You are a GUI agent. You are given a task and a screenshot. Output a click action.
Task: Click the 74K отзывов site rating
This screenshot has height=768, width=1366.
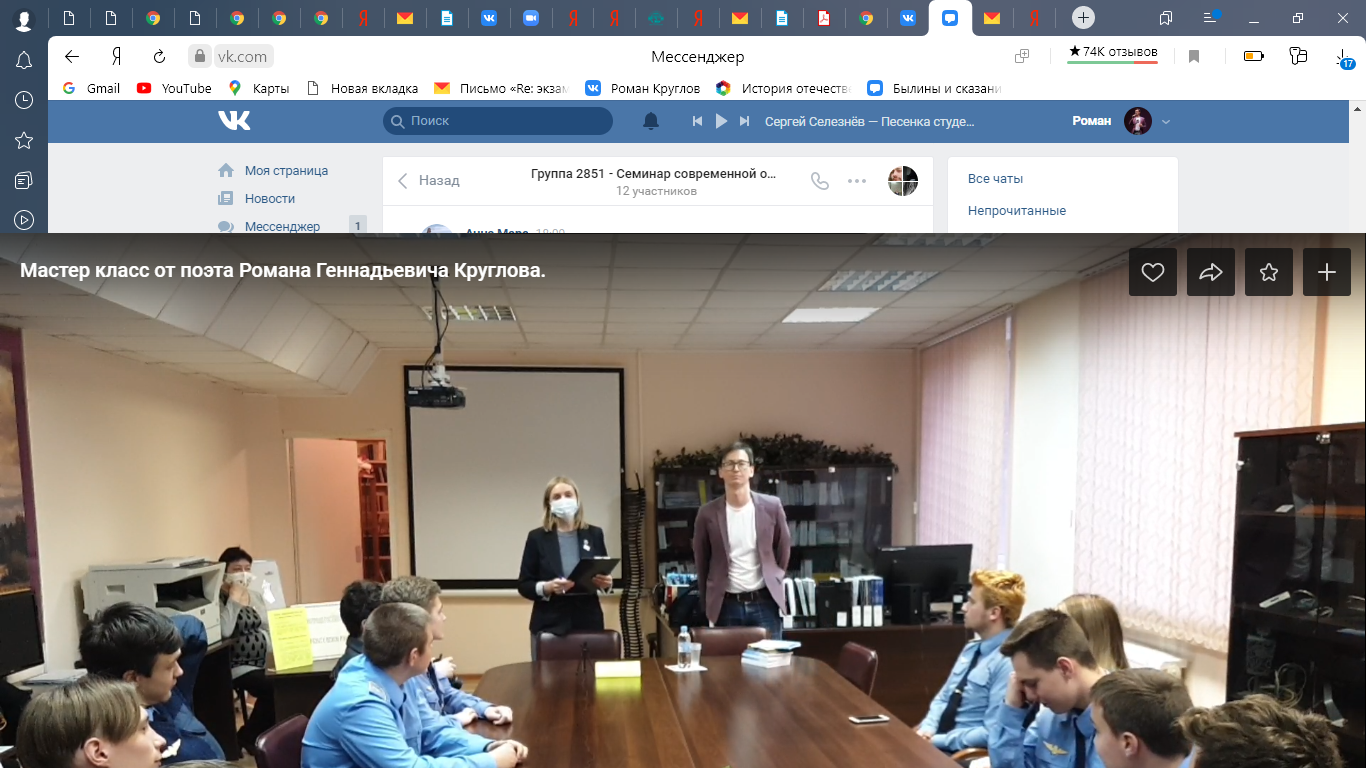[x=1112, y=53]
